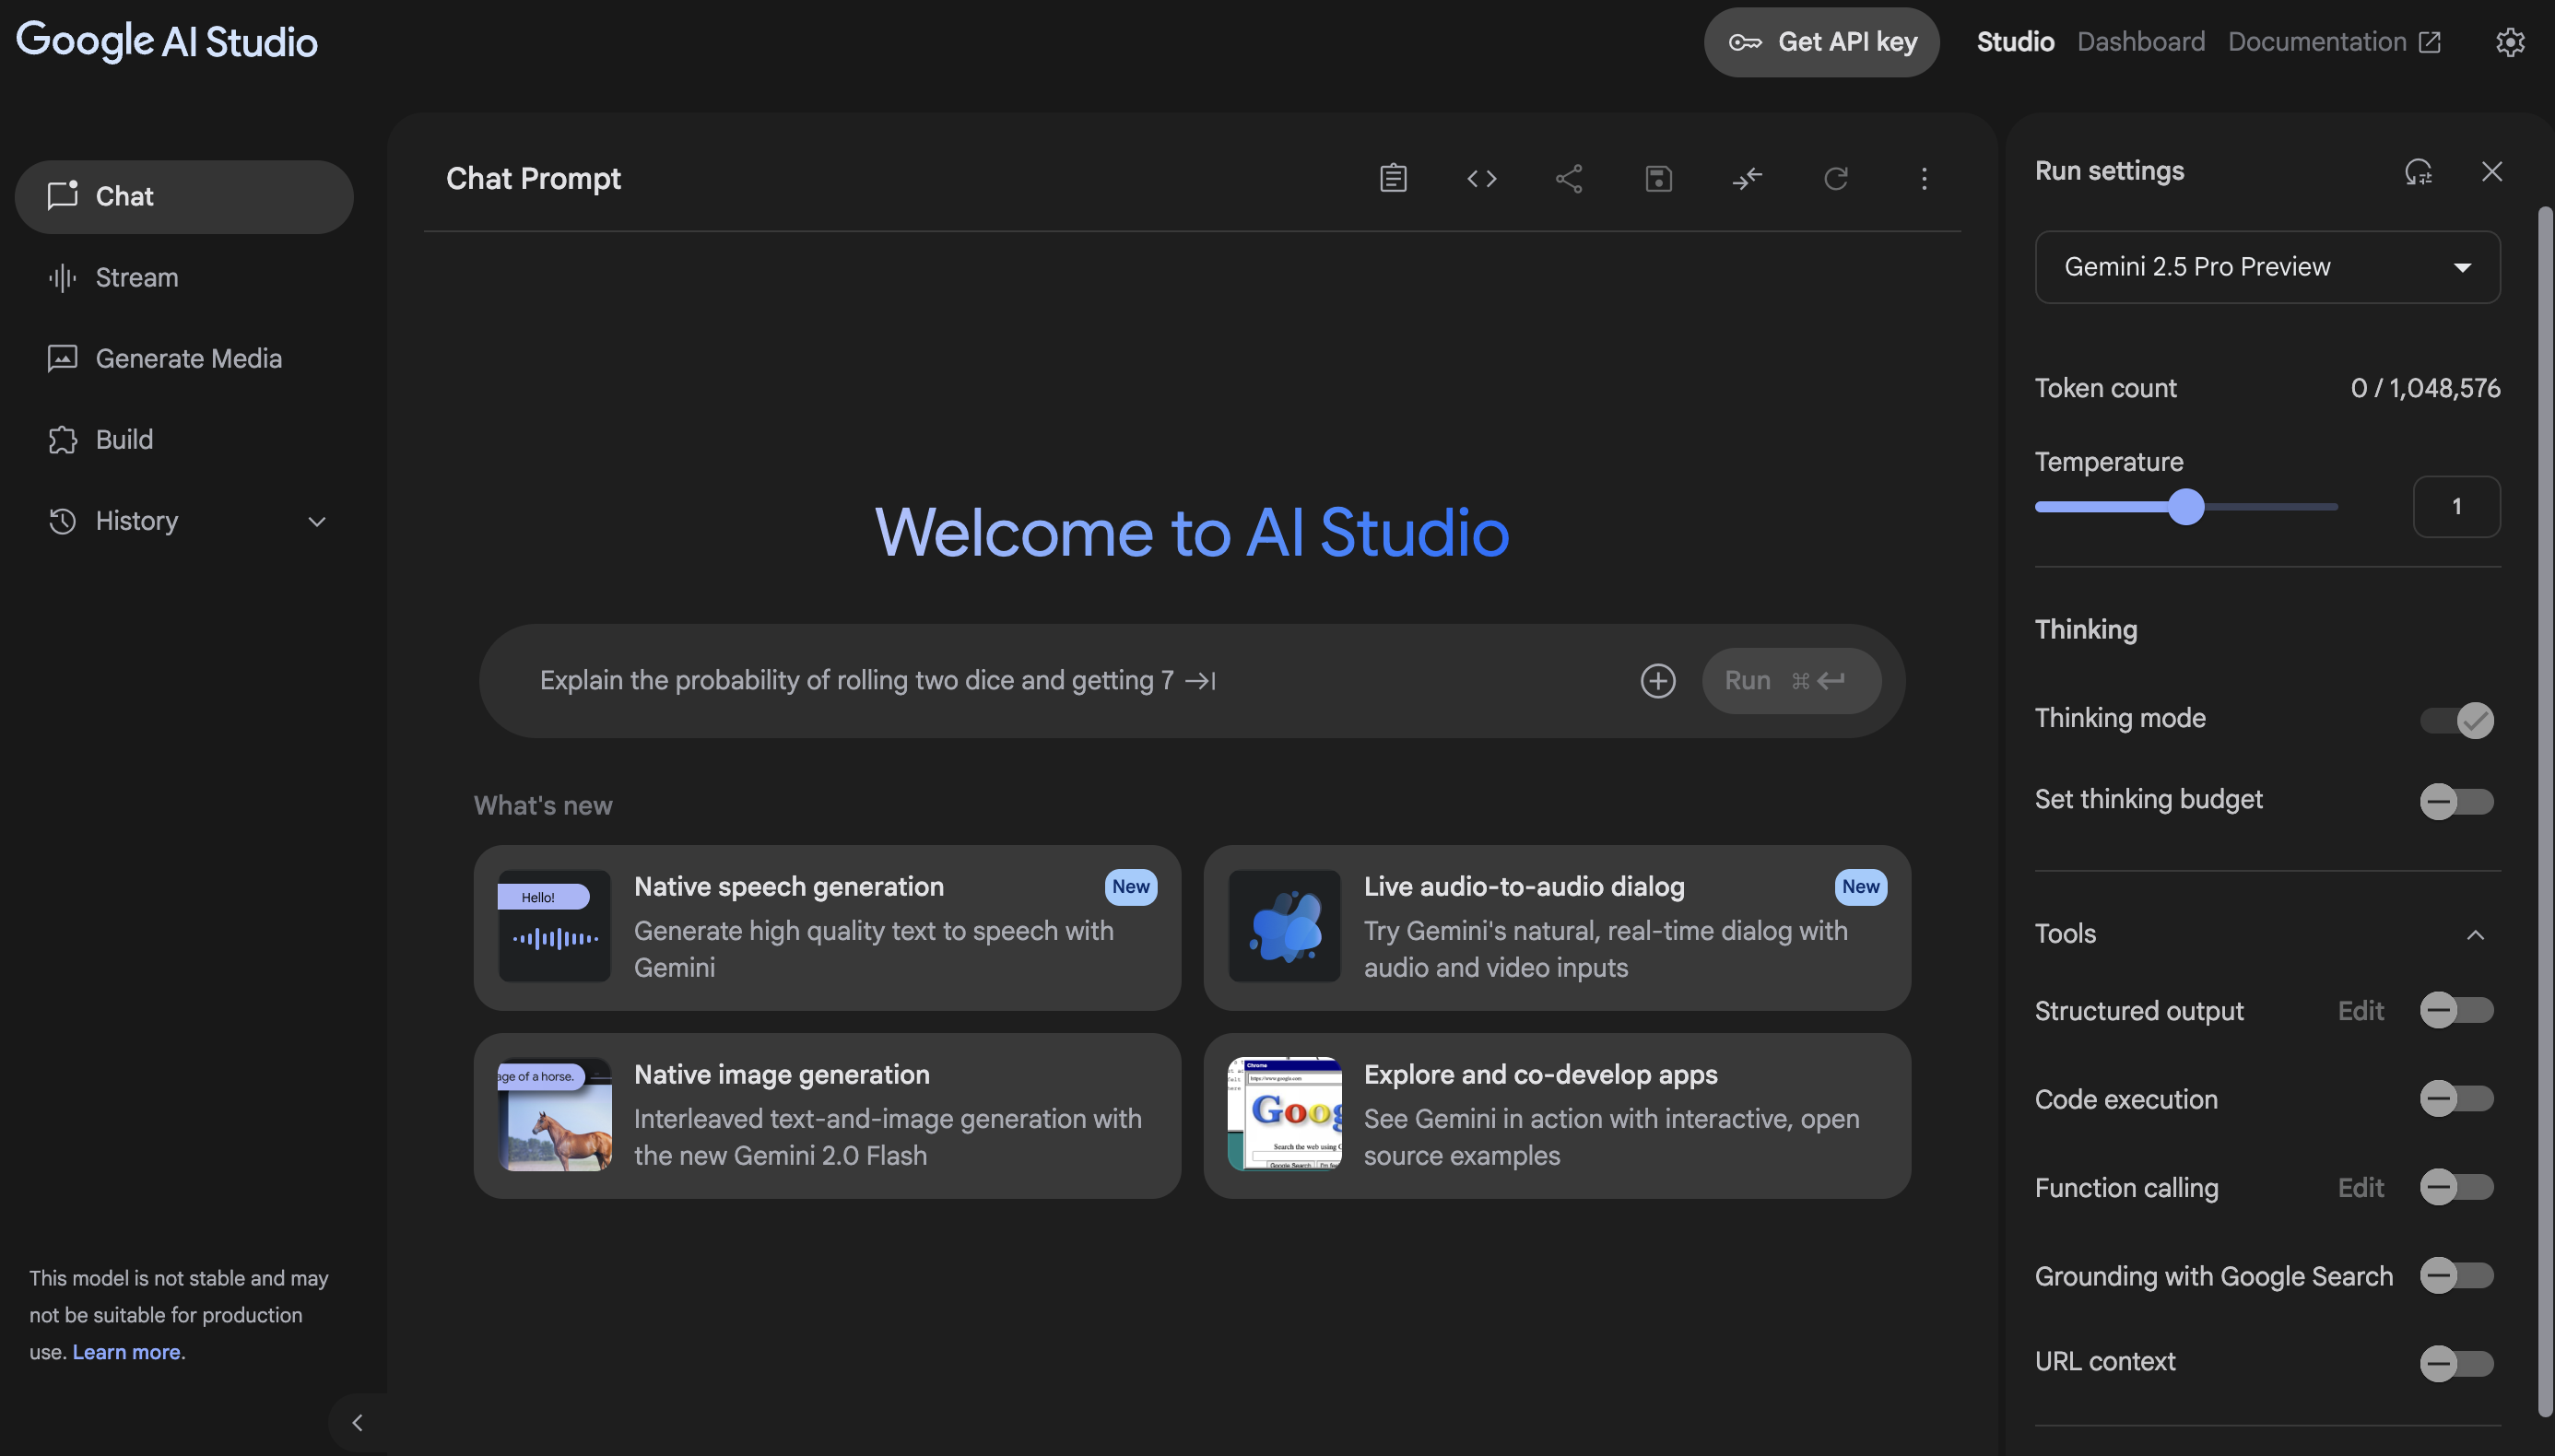Screen dimensions: 2555x1456
Task: Collapse the Tools section
Action: click(x=2474, y=935)
